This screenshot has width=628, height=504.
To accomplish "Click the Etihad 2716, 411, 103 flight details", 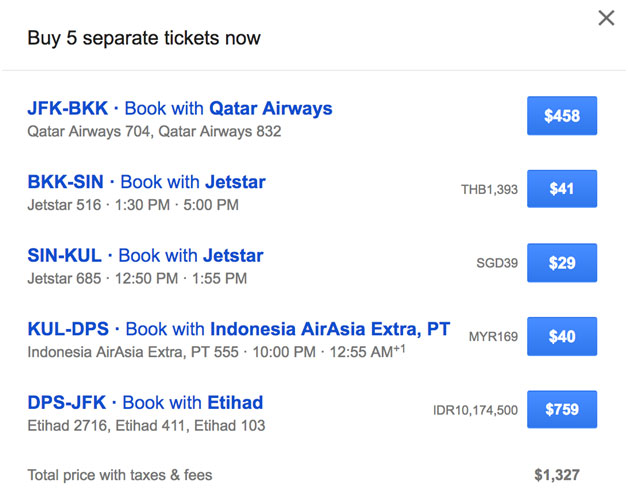I will tap(146, 426).
